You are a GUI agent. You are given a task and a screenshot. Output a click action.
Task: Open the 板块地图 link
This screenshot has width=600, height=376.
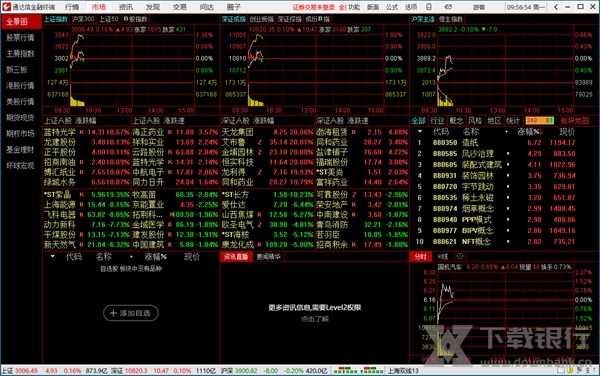575,121
